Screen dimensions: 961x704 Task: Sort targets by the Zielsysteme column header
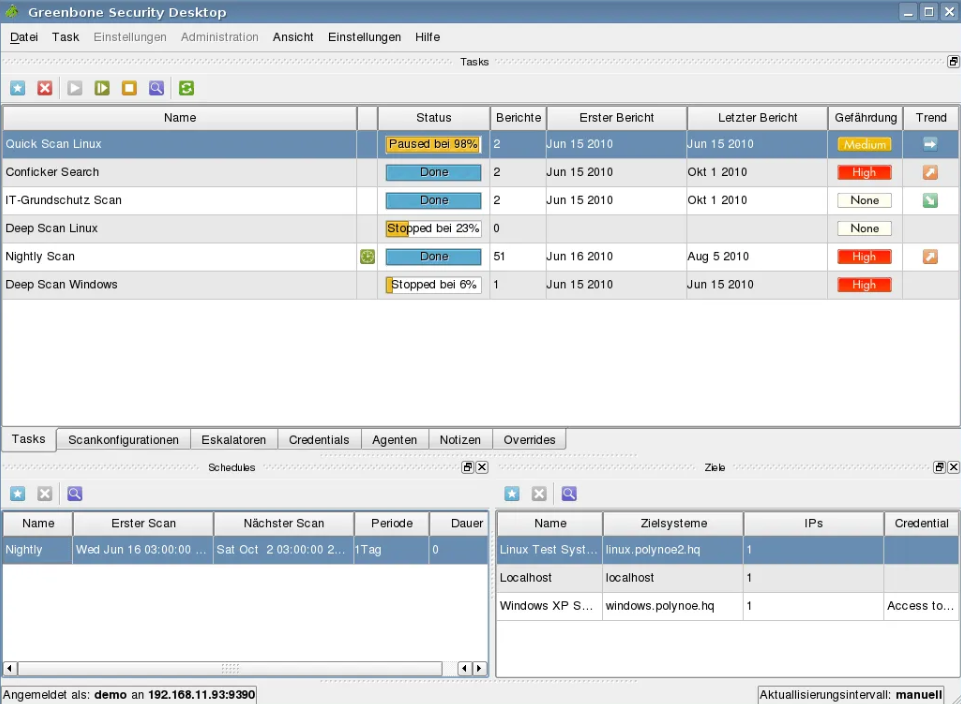click(674, 524)
